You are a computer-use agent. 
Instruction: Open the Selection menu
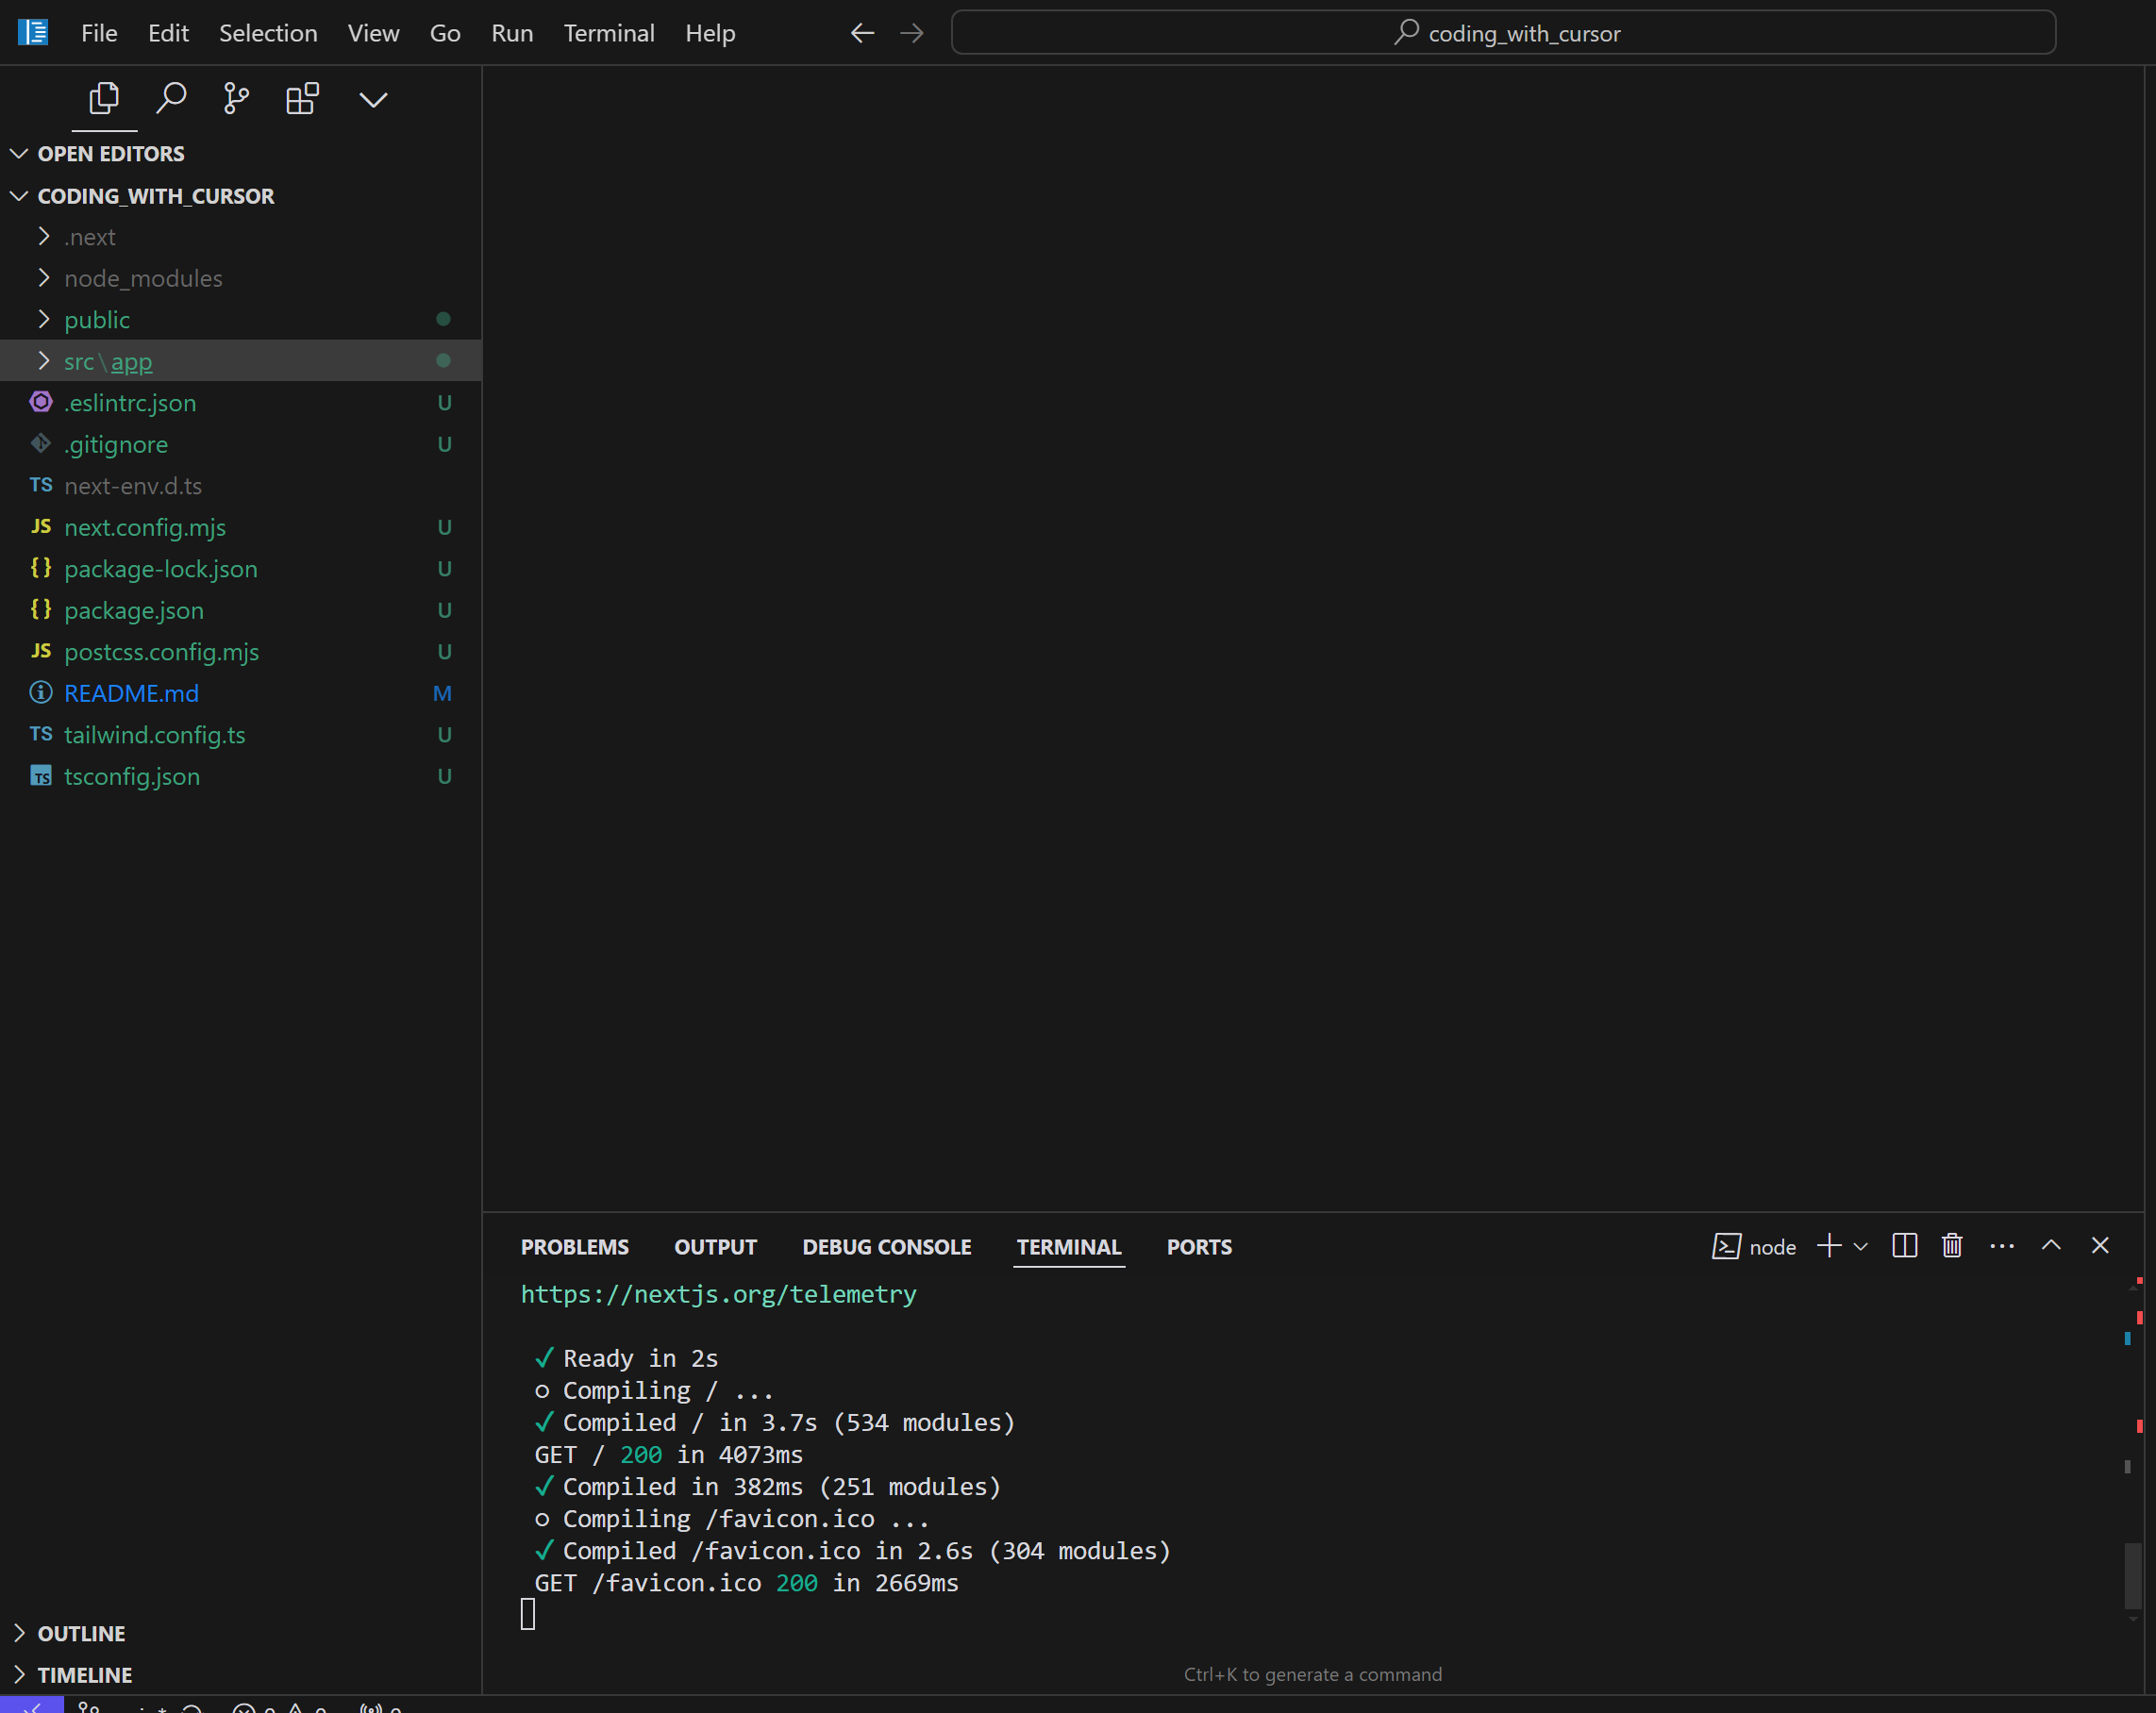268,33
